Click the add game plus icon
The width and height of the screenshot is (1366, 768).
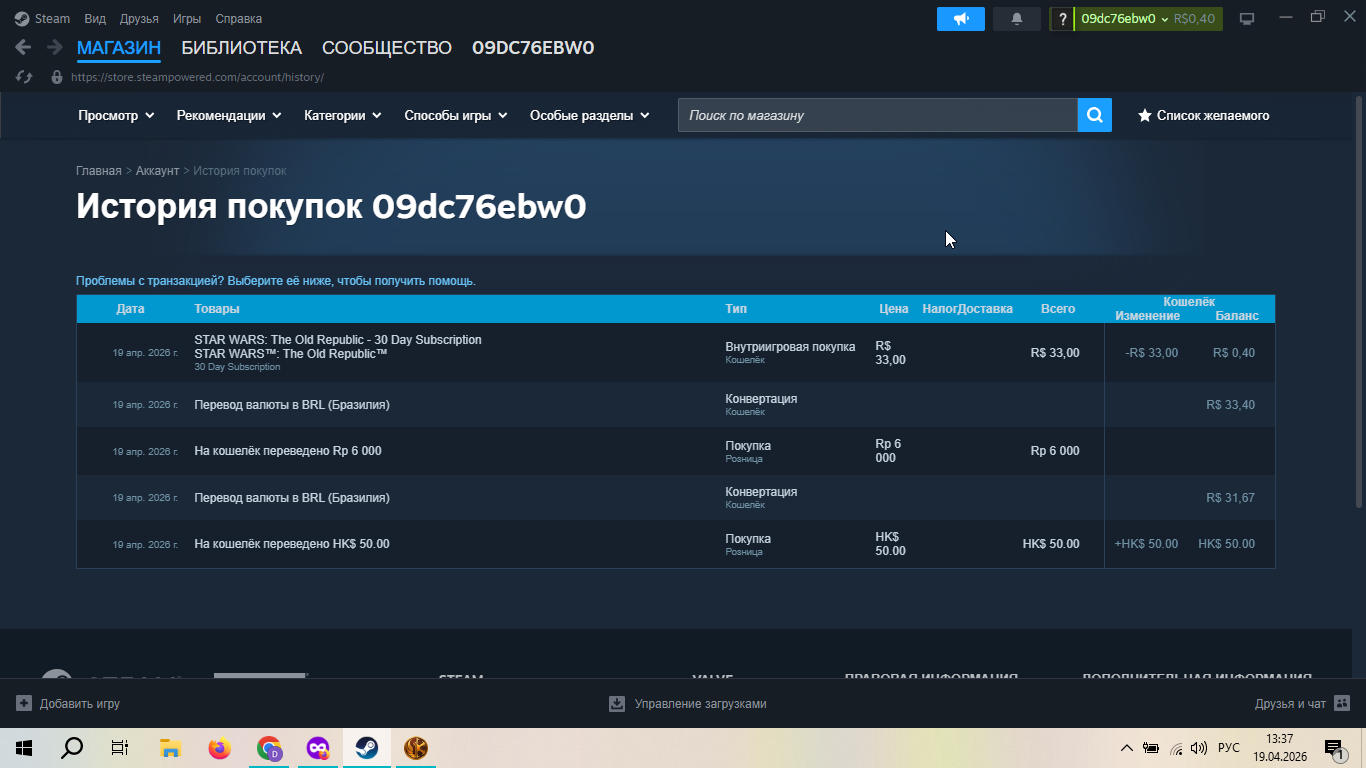pos(24,703)
